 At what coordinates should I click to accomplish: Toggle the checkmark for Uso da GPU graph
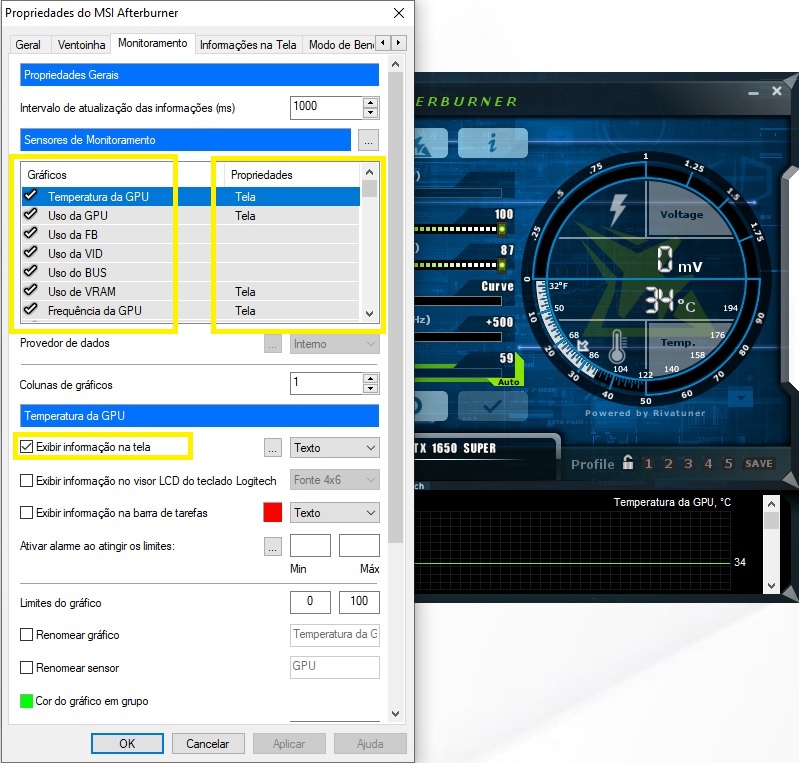click(31, 215)
